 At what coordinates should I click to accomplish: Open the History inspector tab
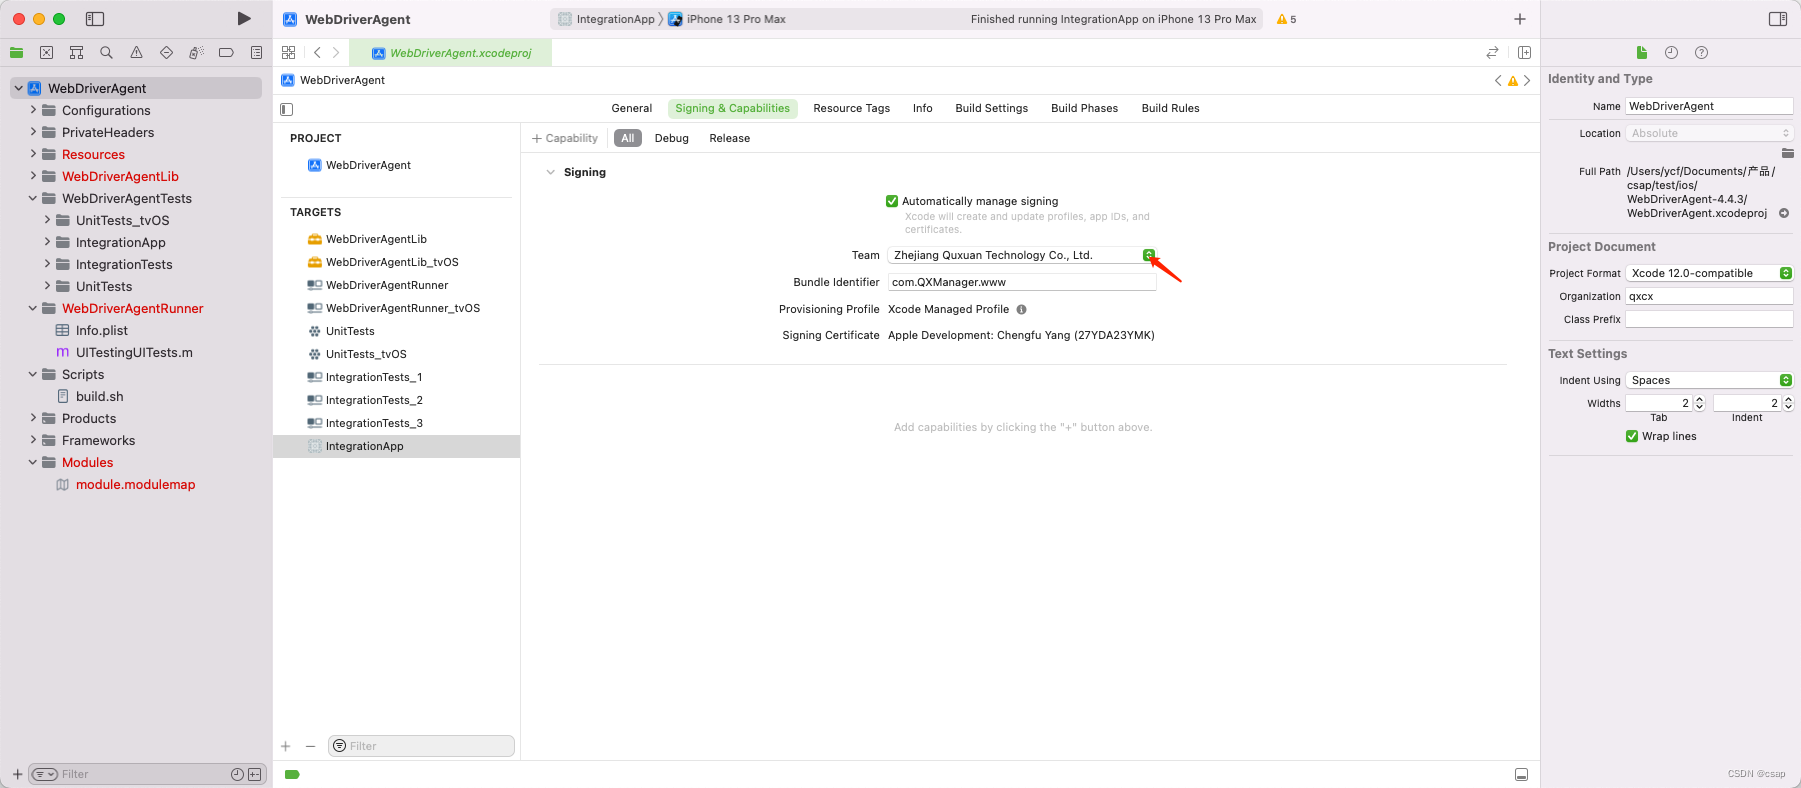pyautogui.click(x=1671, y=52)
